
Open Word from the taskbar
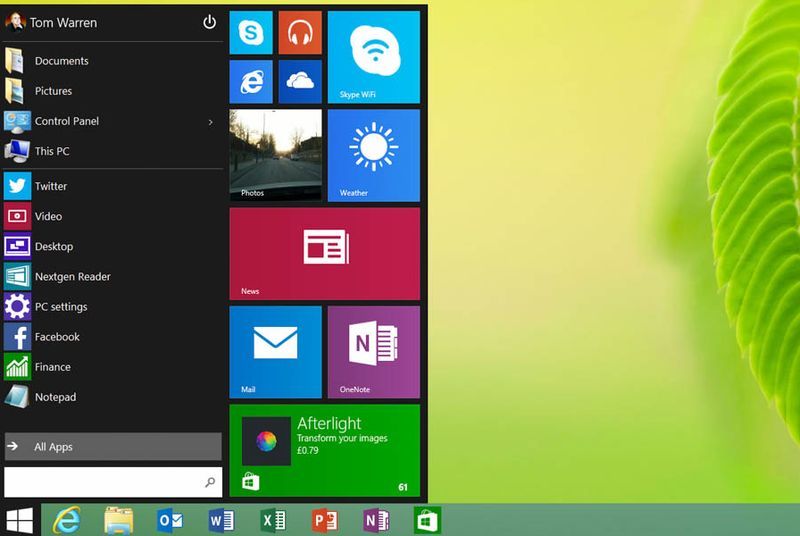point(219,520)
